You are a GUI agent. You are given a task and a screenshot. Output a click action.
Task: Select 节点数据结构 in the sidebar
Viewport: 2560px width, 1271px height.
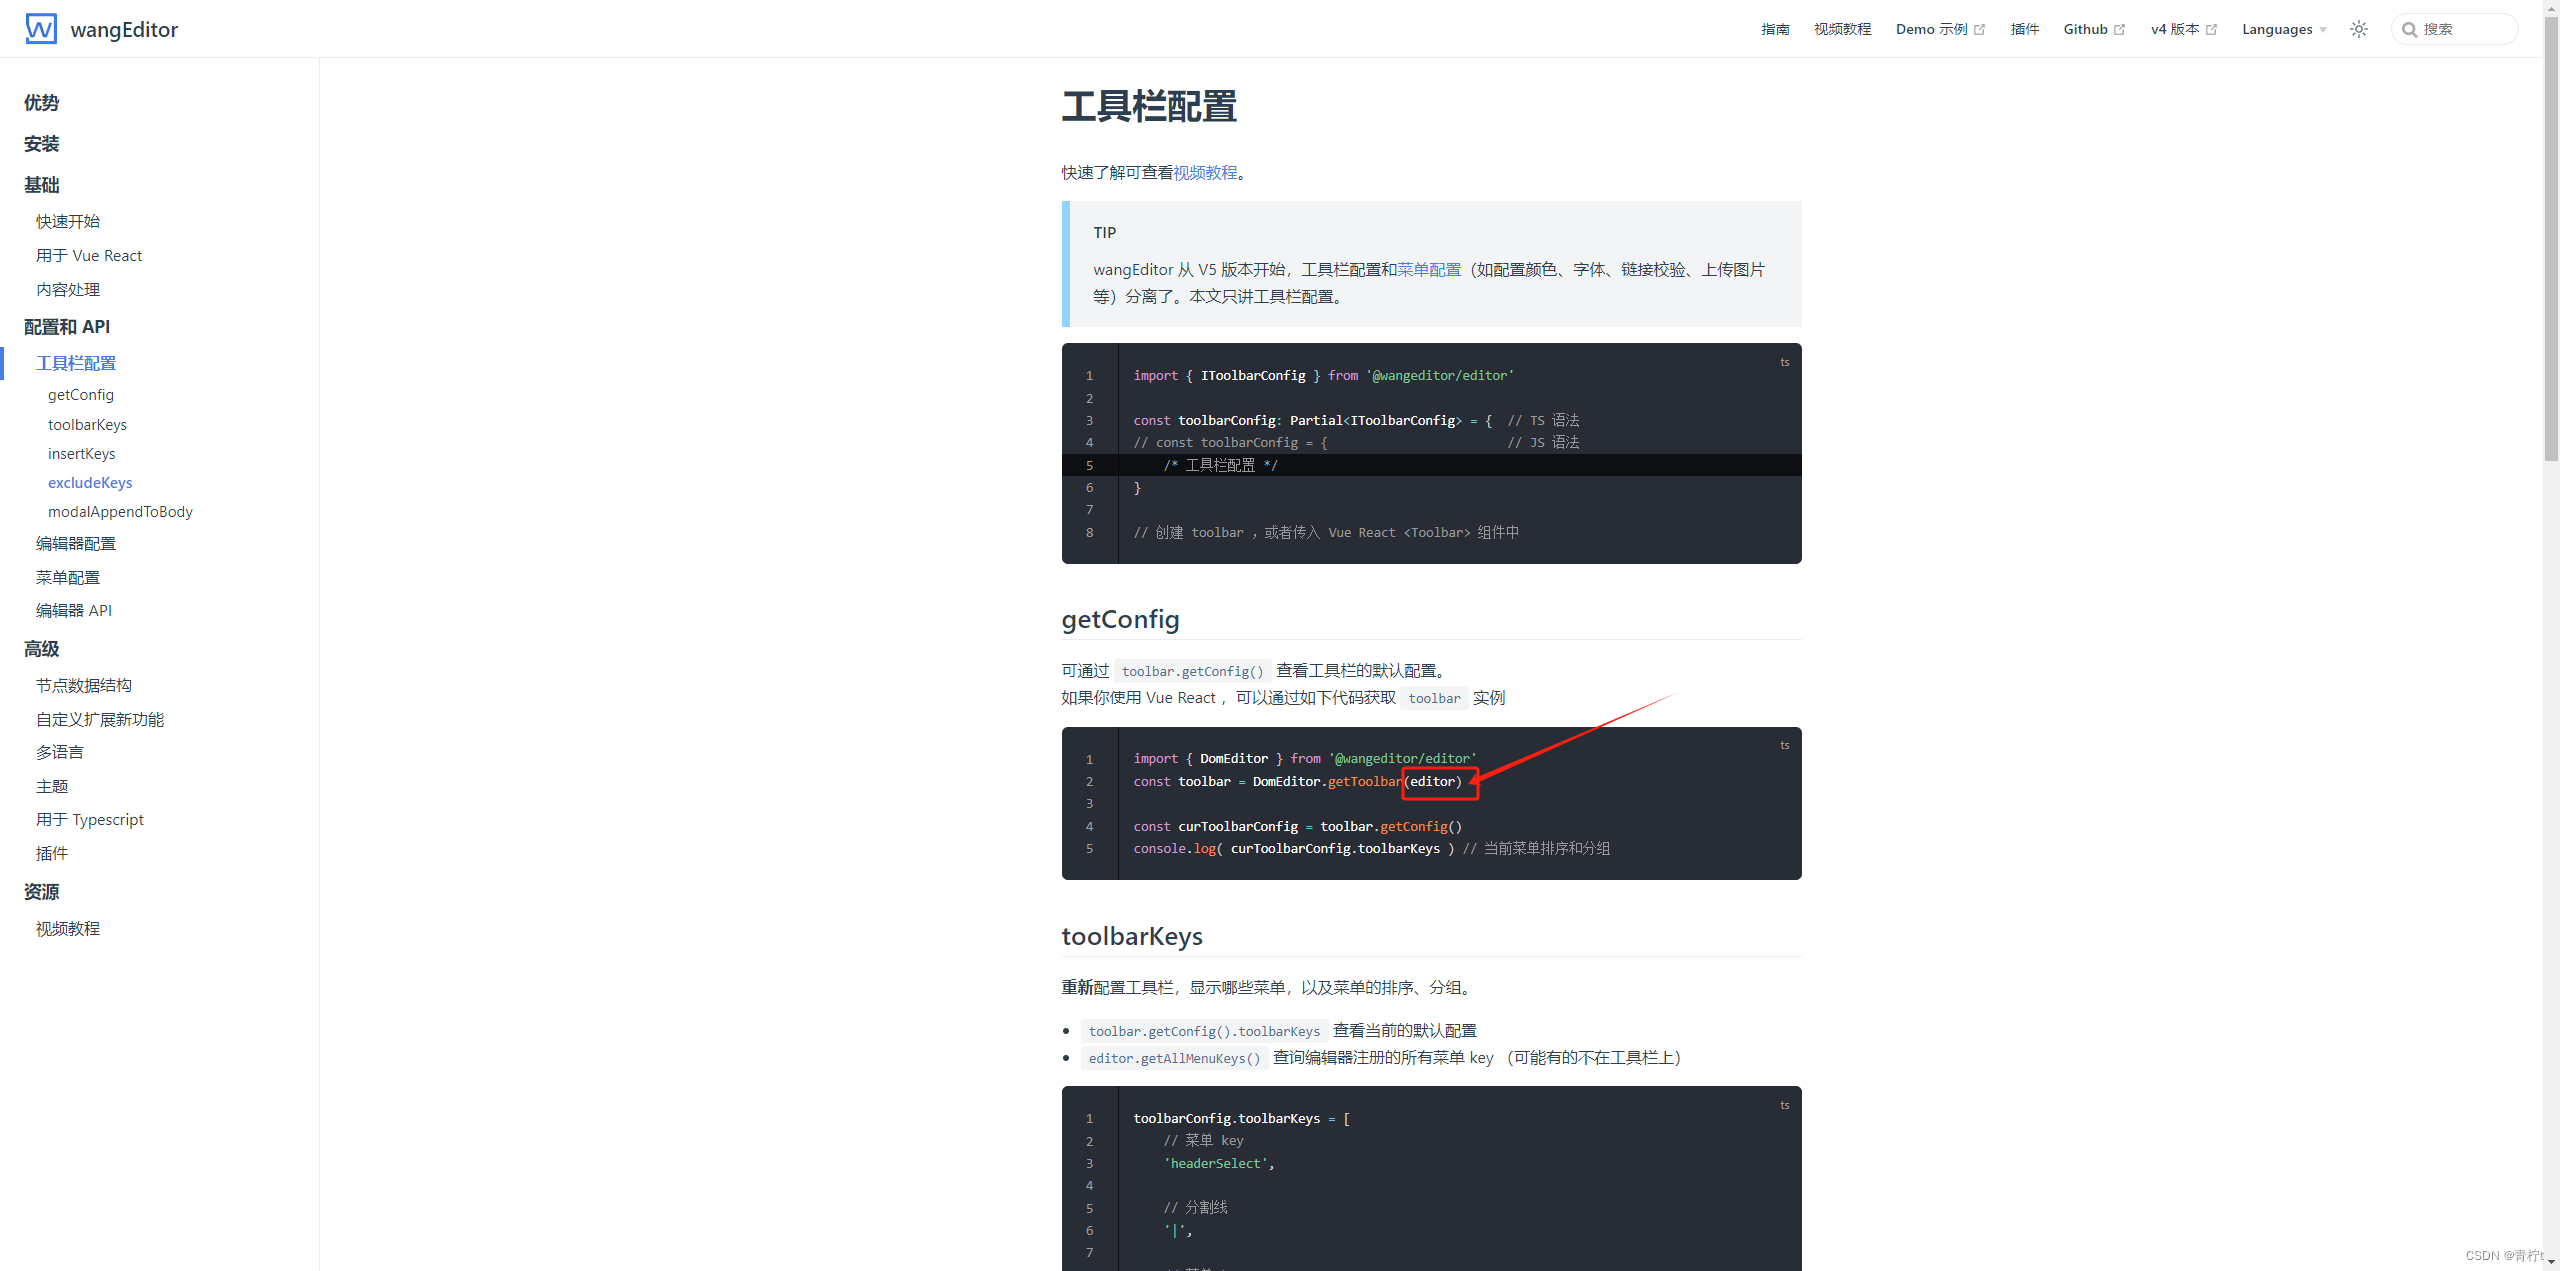tap(84, 685)
